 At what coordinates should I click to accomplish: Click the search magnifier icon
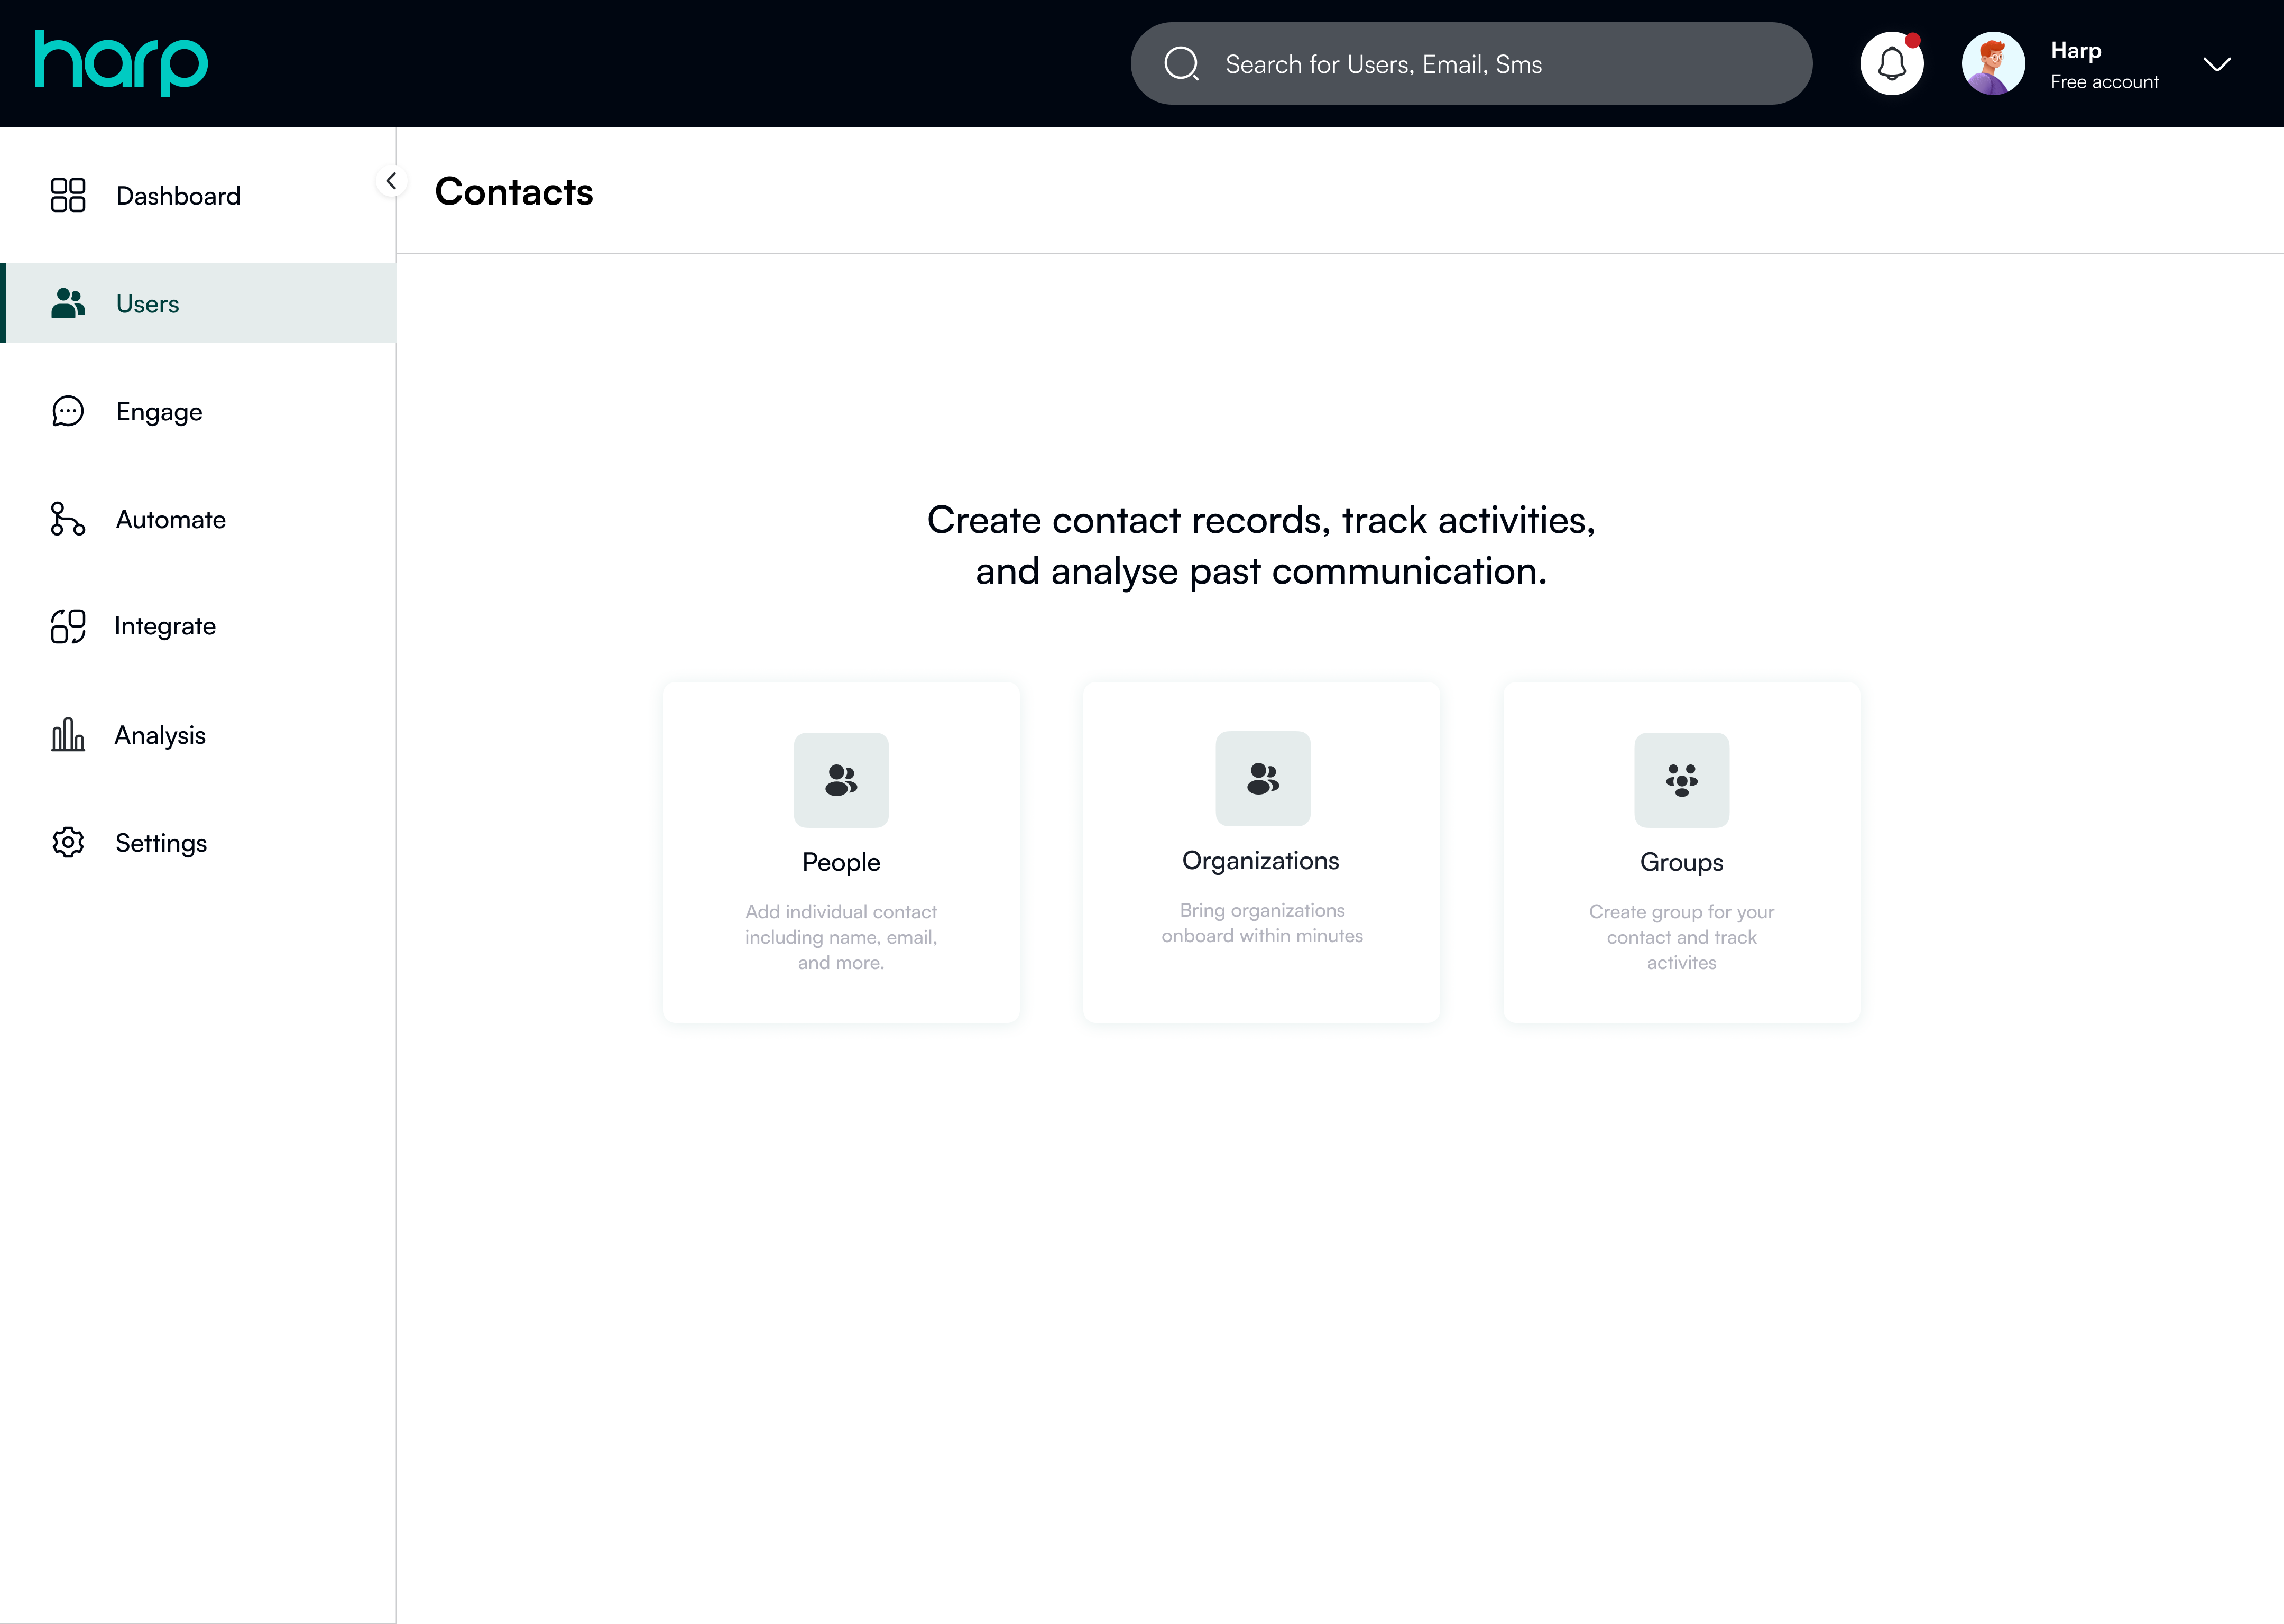(1181, 64)
